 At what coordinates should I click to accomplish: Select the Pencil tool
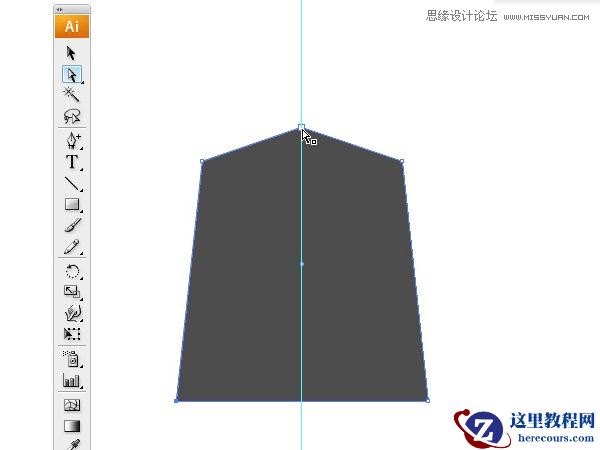pyautogui.click(x=72, y=247)
